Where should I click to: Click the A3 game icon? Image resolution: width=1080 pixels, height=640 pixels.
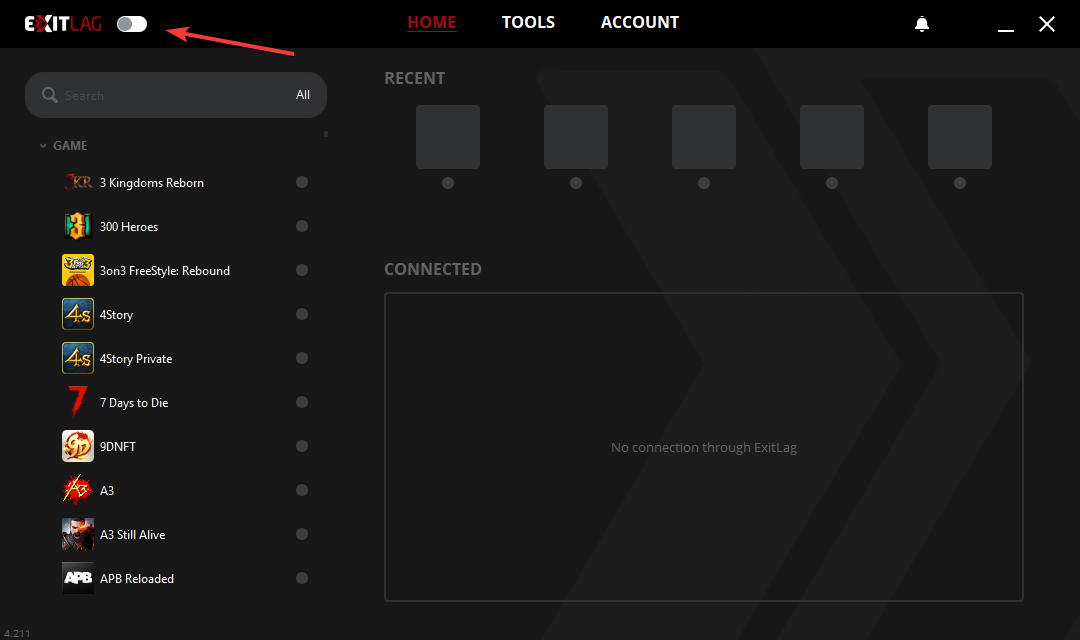pyautogui.click(x=78, y=491)
